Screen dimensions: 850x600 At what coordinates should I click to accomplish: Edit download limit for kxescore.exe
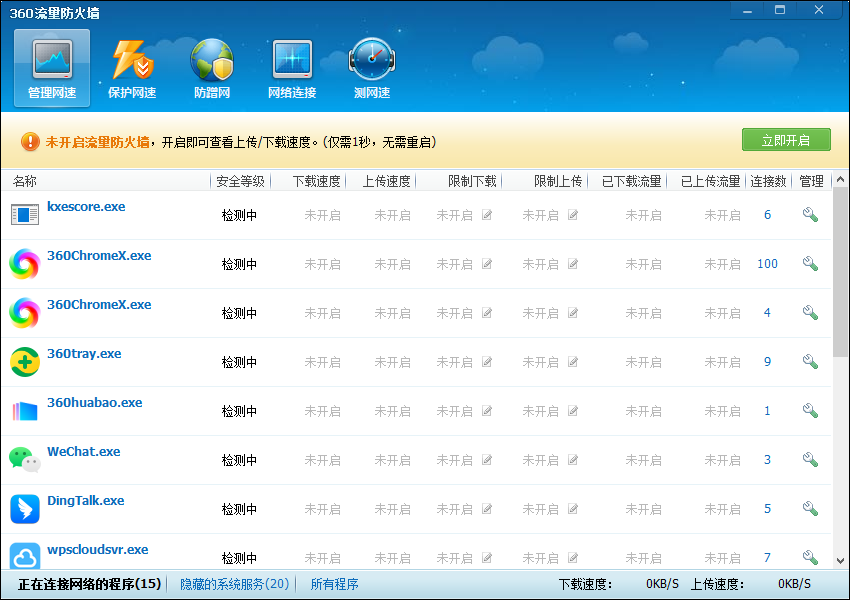(x=487, y=215)
